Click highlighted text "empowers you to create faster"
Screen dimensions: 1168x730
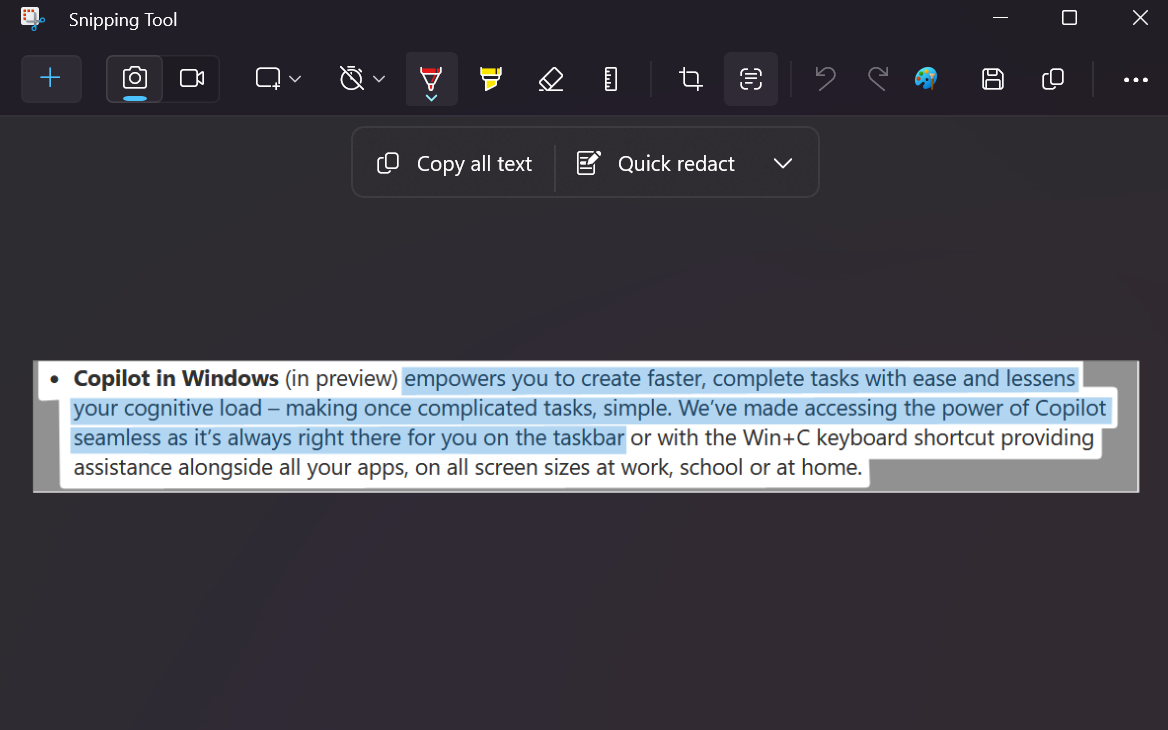point(555,378)
